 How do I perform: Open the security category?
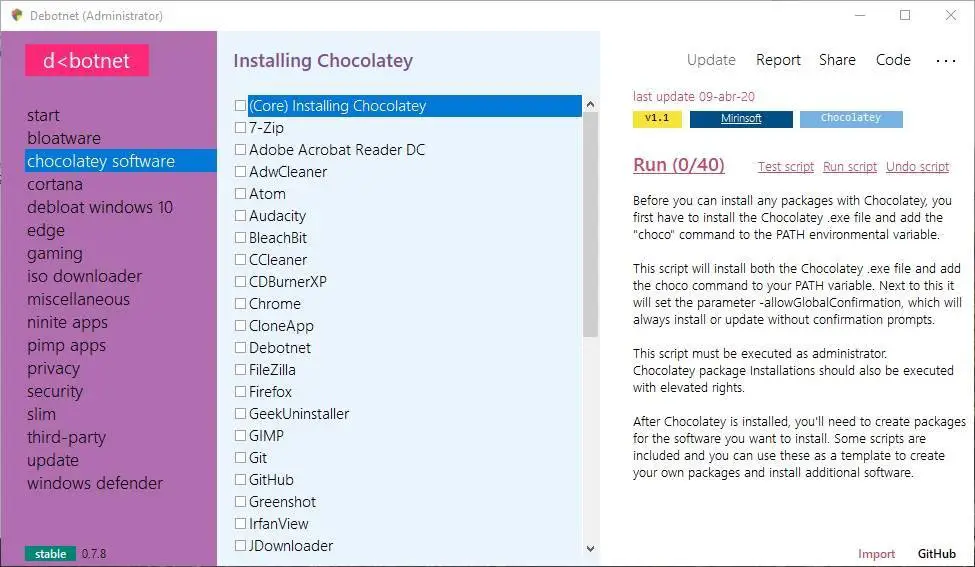pyautogui.click(x=55, y=392)
